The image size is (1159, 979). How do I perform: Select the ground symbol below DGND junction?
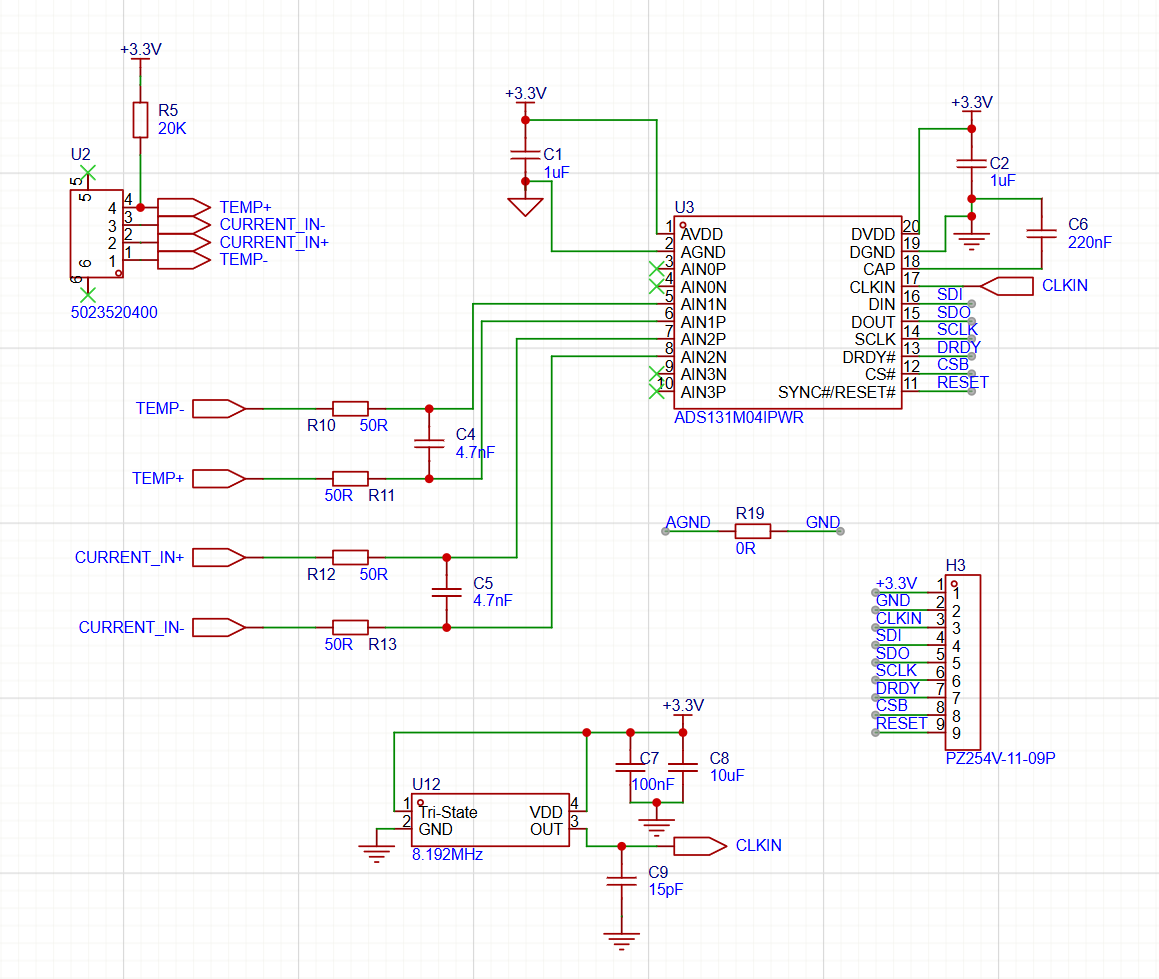pos(971,241)
